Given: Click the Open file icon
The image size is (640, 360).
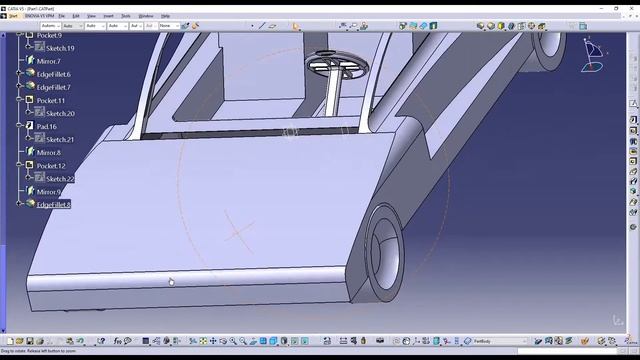Looking at the screenshot, I should pyautogui.click(x=20, y=341).
